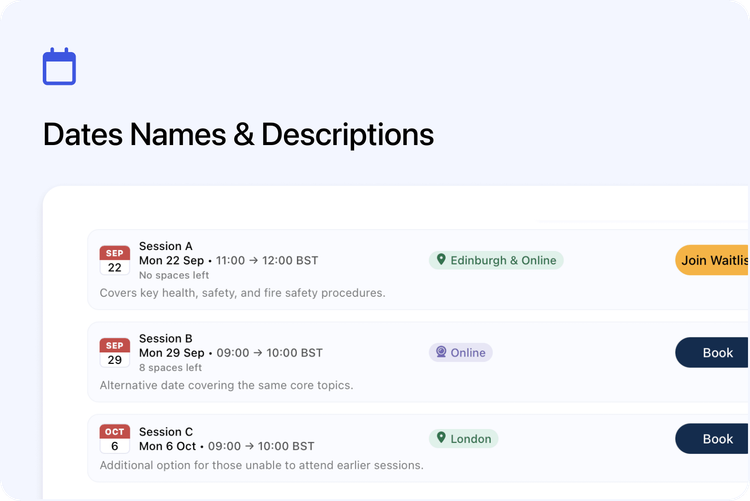This screenshot has height=501, width=750.
Task: Open the Session C title
Action: click(166, 432)
